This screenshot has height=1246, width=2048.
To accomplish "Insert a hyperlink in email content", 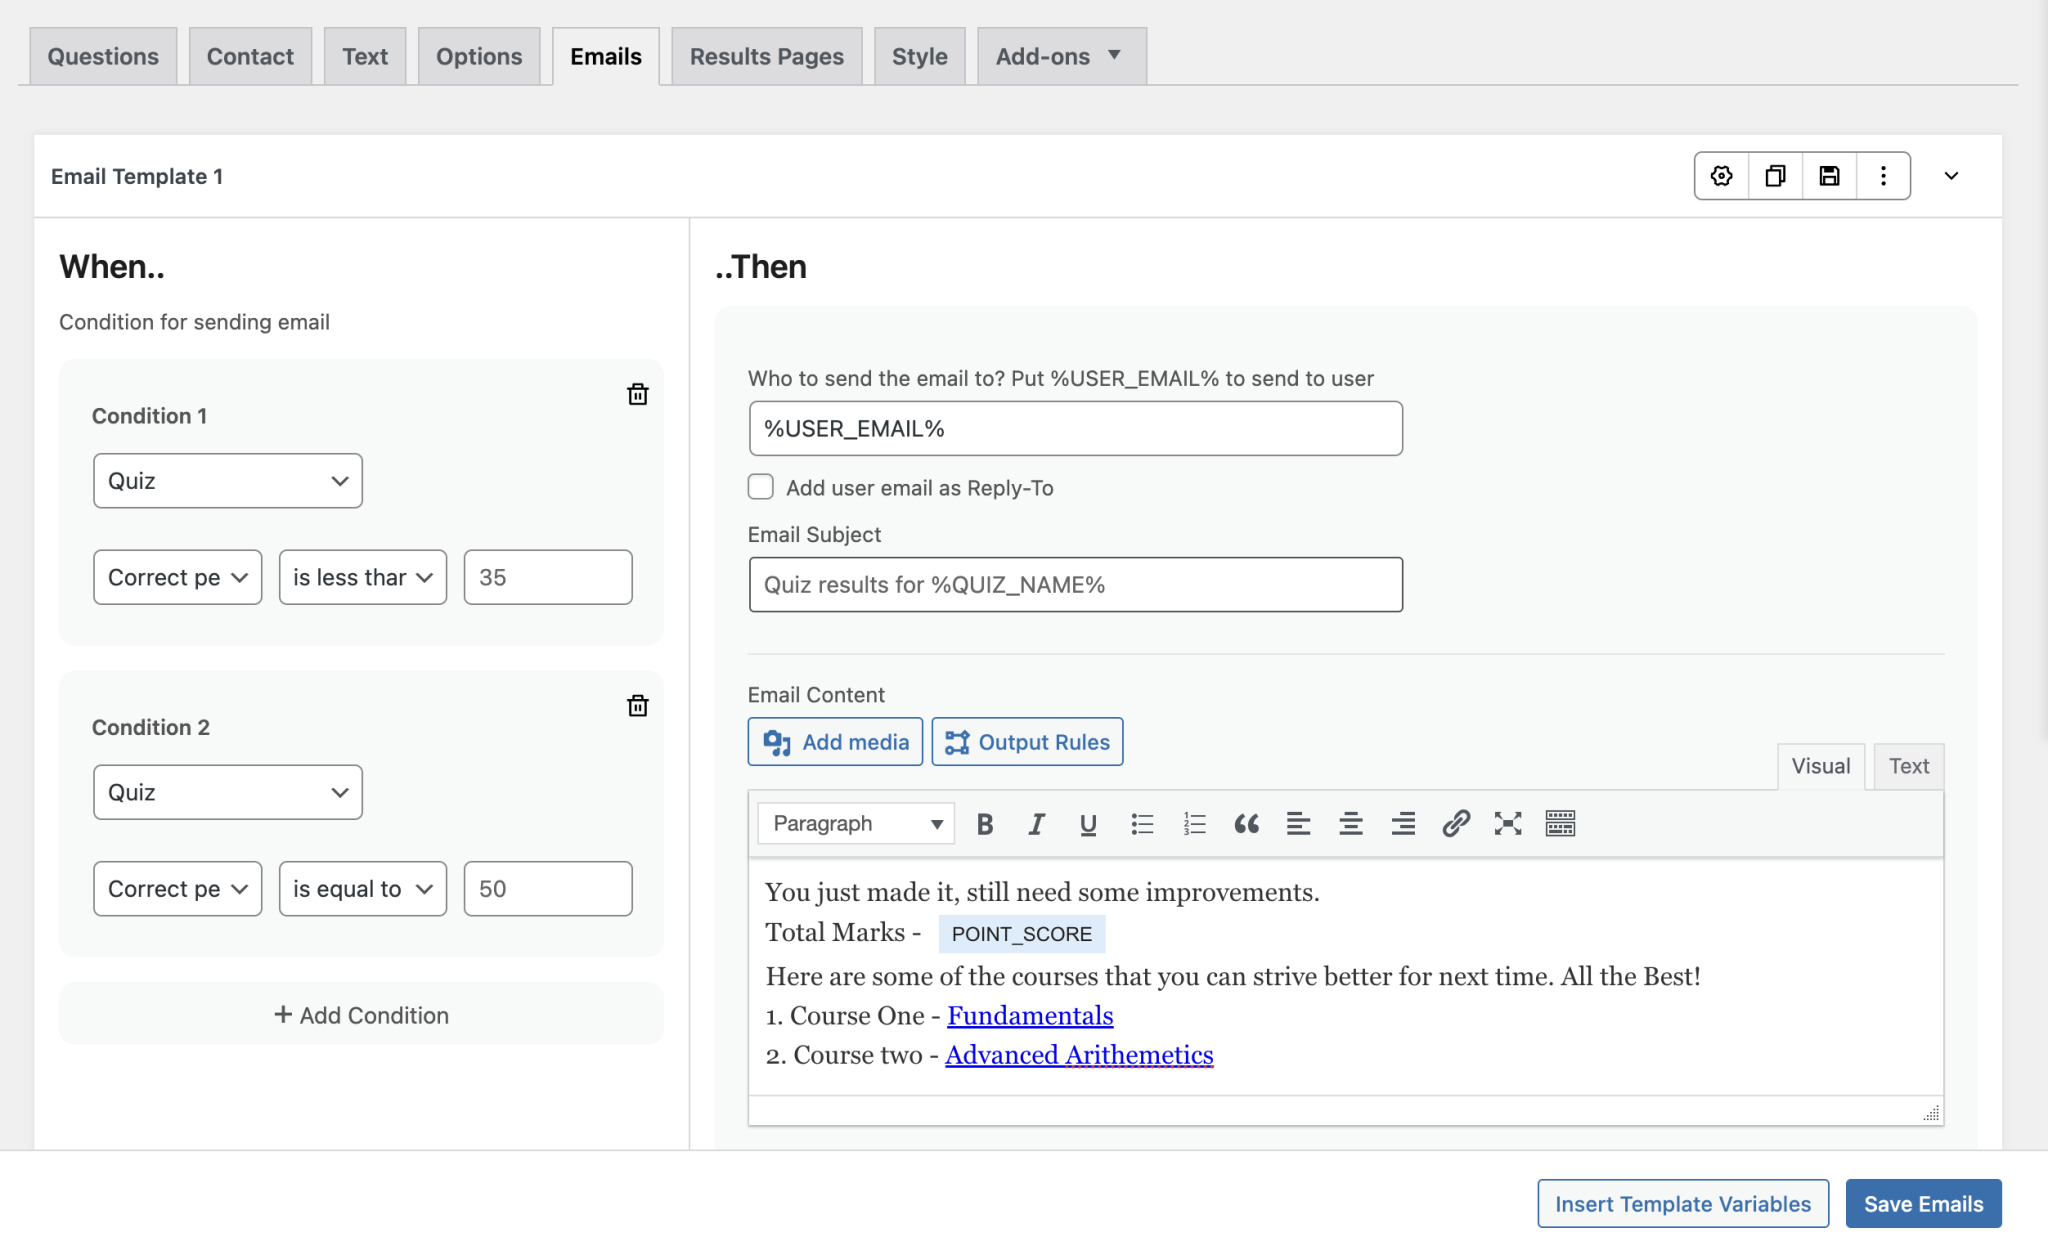I will [x=1454, y=823].
